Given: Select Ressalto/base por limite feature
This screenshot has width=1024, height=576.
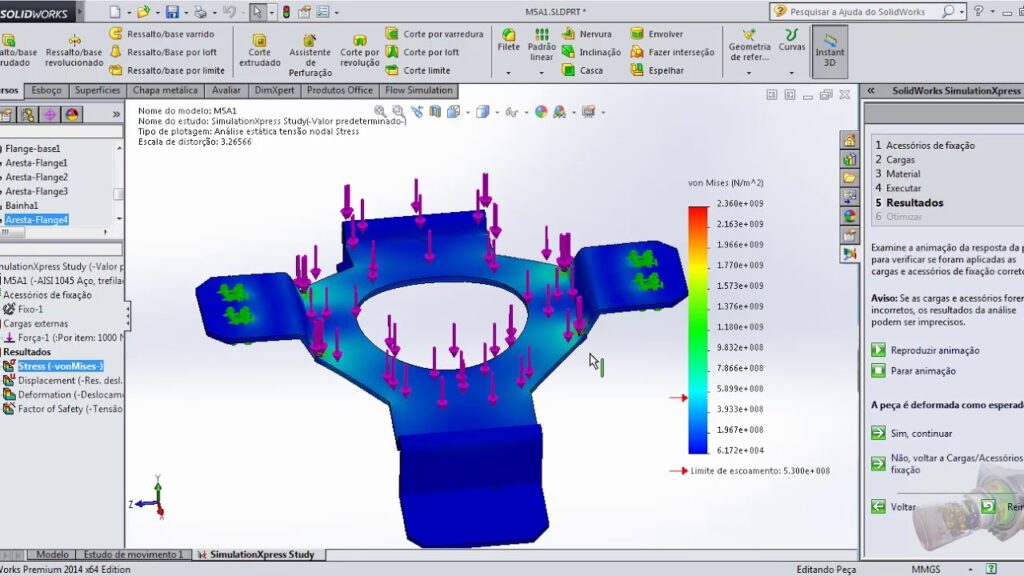Looking at the screenshot, I should pos(167,71).
